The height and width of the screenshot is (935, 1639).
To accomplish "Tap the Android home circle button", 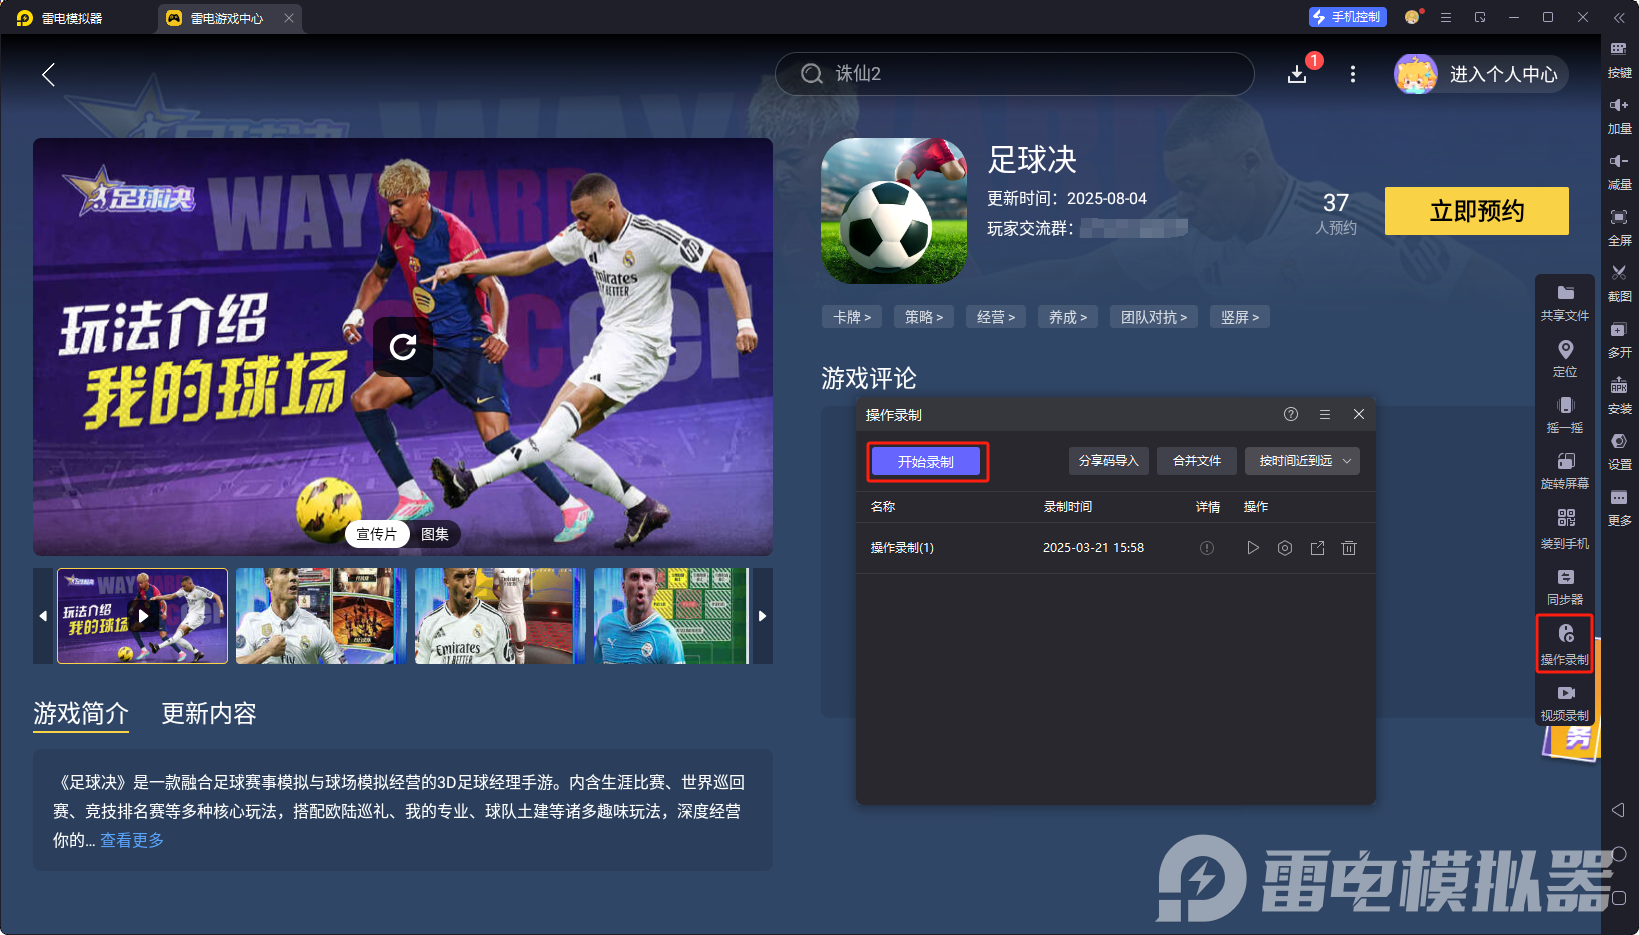I will [x=1618, y=854].
